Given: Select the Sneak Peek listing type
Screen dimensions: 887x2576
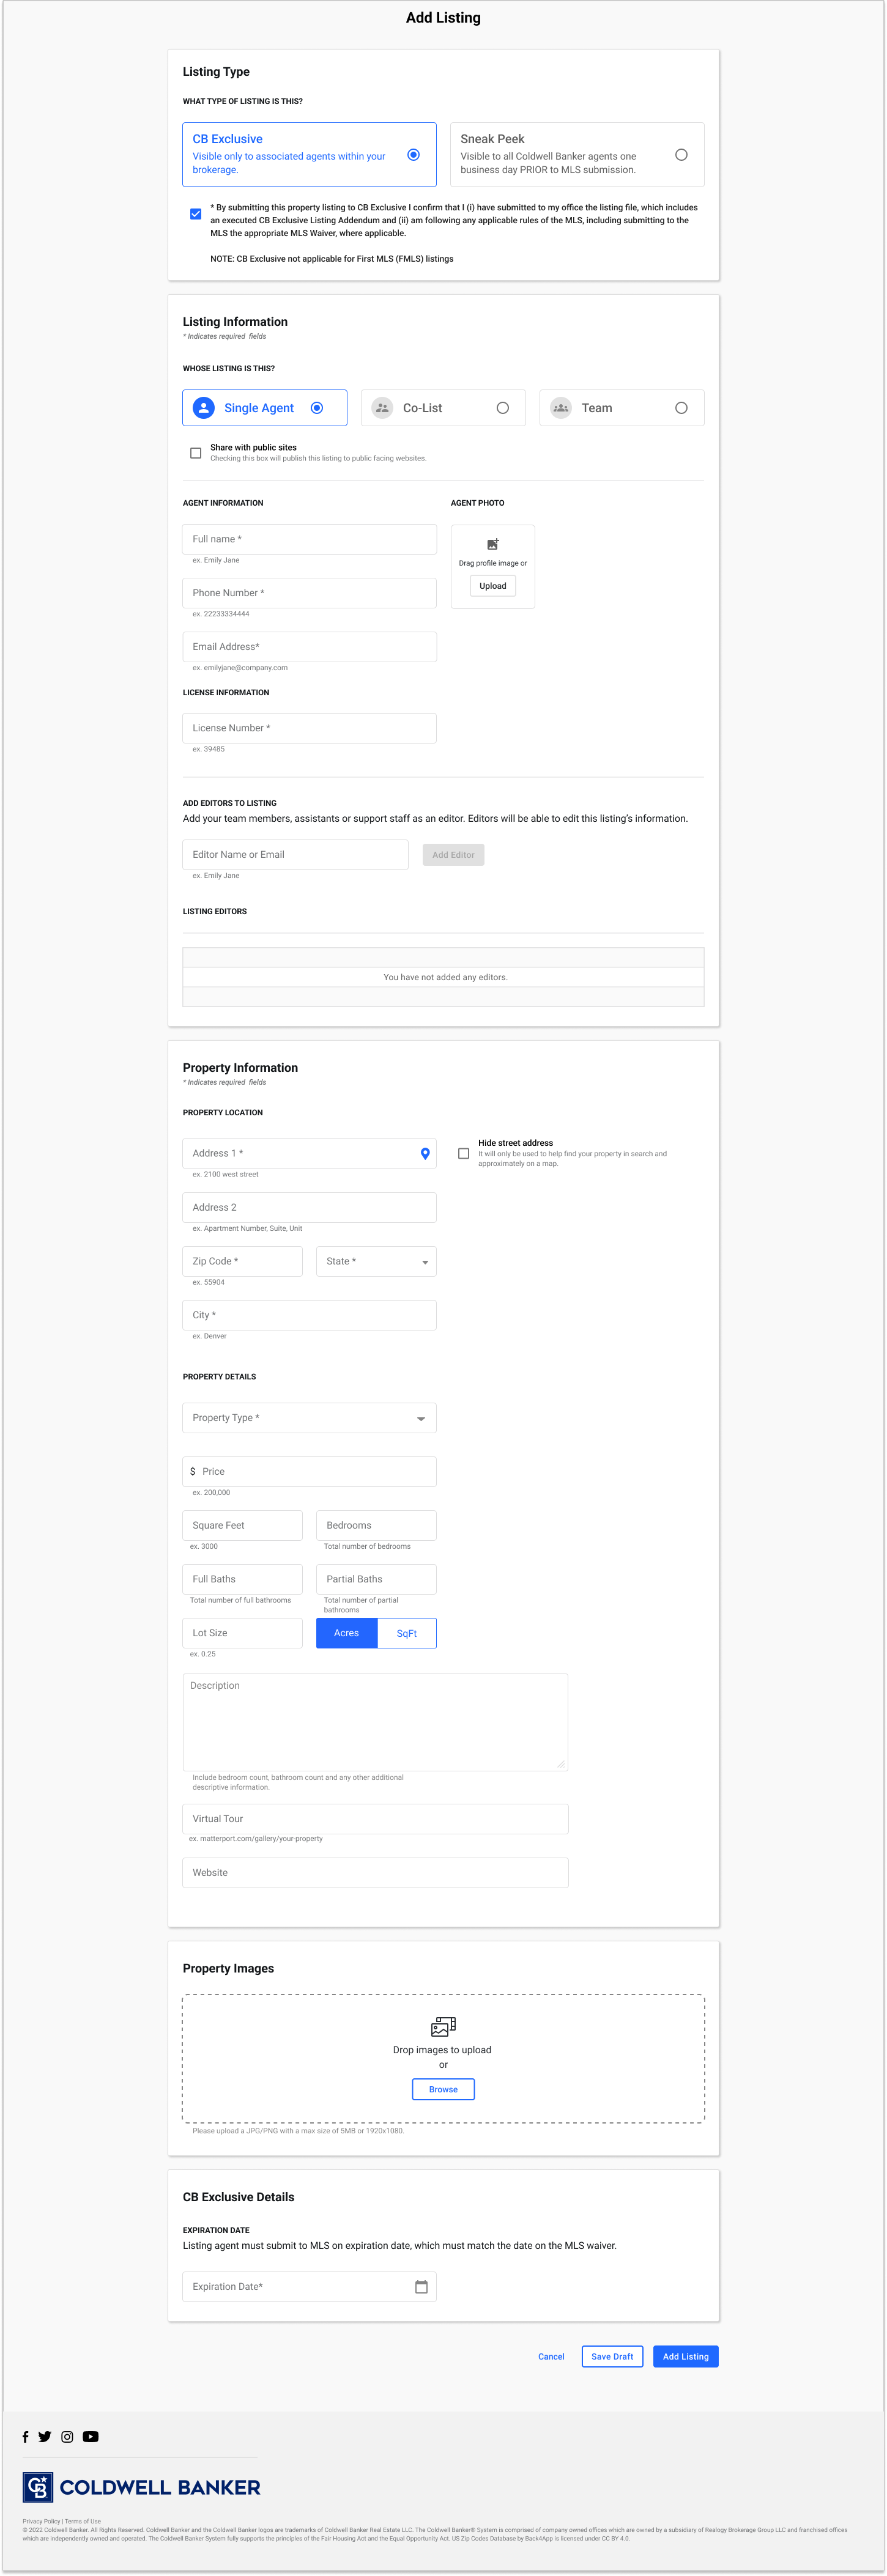Looking at the screenshot, I should [680, 155].
